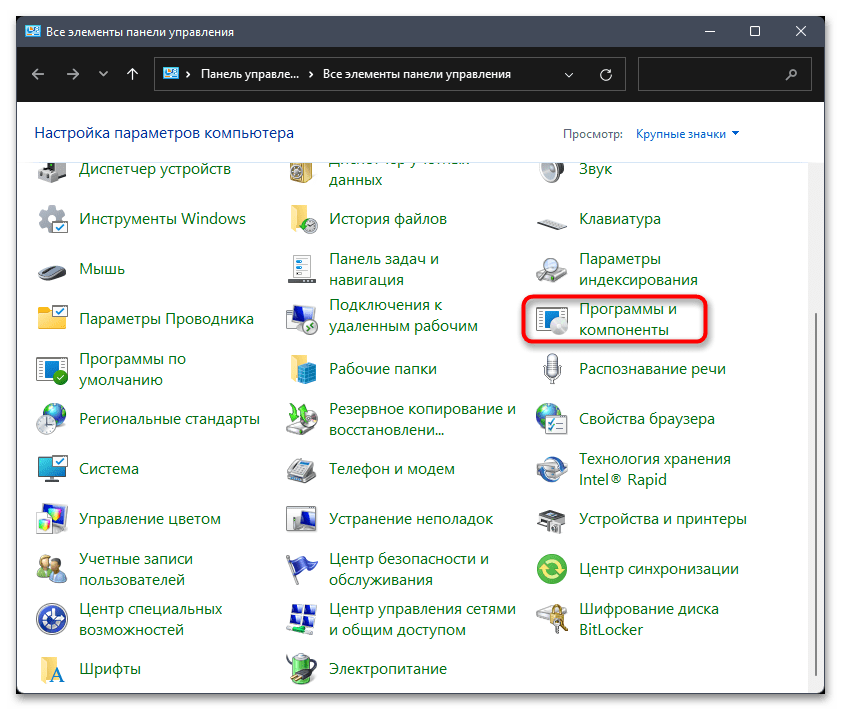Open the Инструменты Windows link

coord(163,219)
